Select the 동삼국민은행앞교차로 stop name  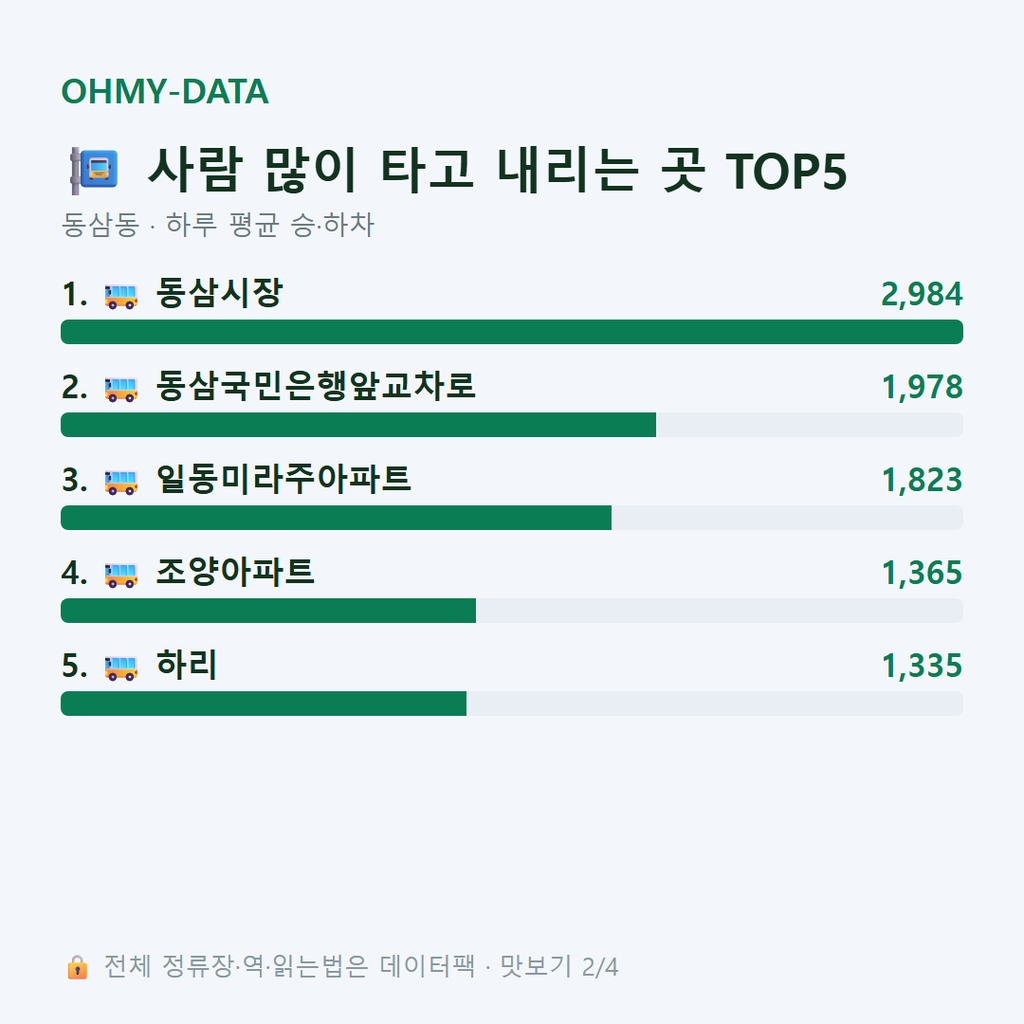[315, 386]
